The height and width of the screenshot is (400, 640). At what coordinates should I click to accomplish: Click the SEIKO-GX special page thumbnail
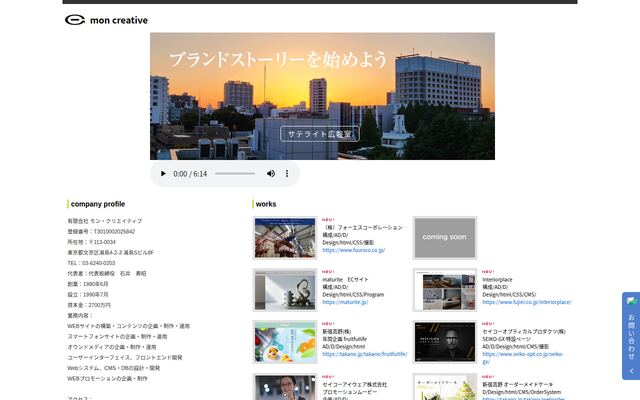tap(444, 342)
